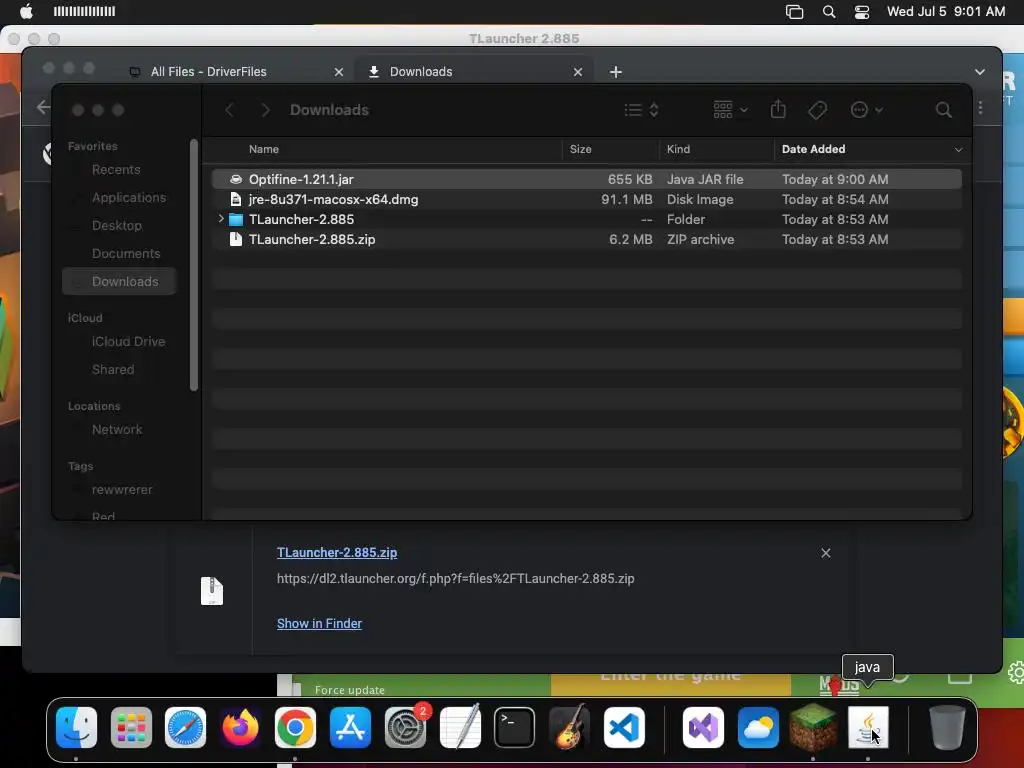Click Force update in TLauncher window

point(349,690)
